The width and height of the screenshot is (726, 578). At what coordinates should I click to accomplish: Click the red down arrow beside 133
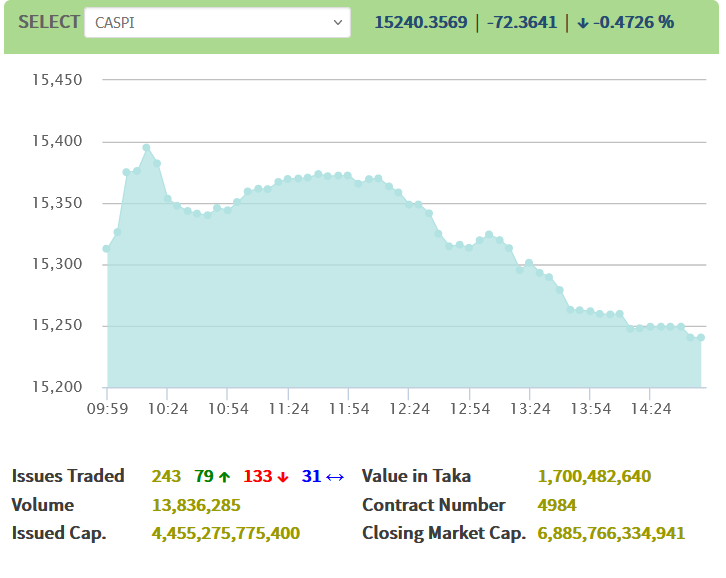click(284, 477)
